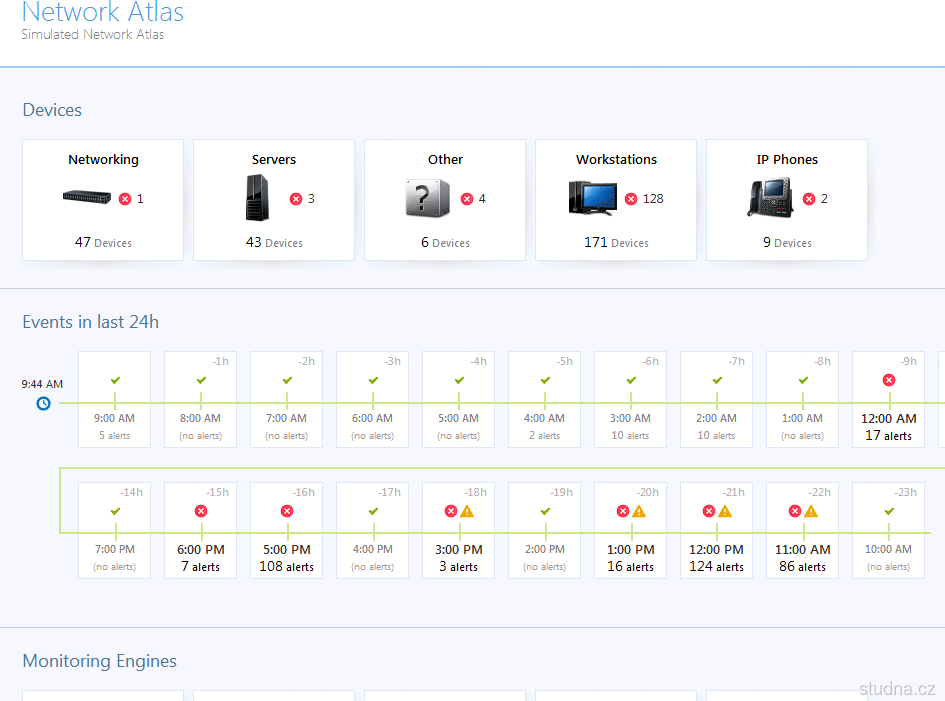Image resolution: width=945 pixels, height=701 pixels.
Task: Select the 1:00 PM 16 alerts event
Action: click(x=630, y=530)
